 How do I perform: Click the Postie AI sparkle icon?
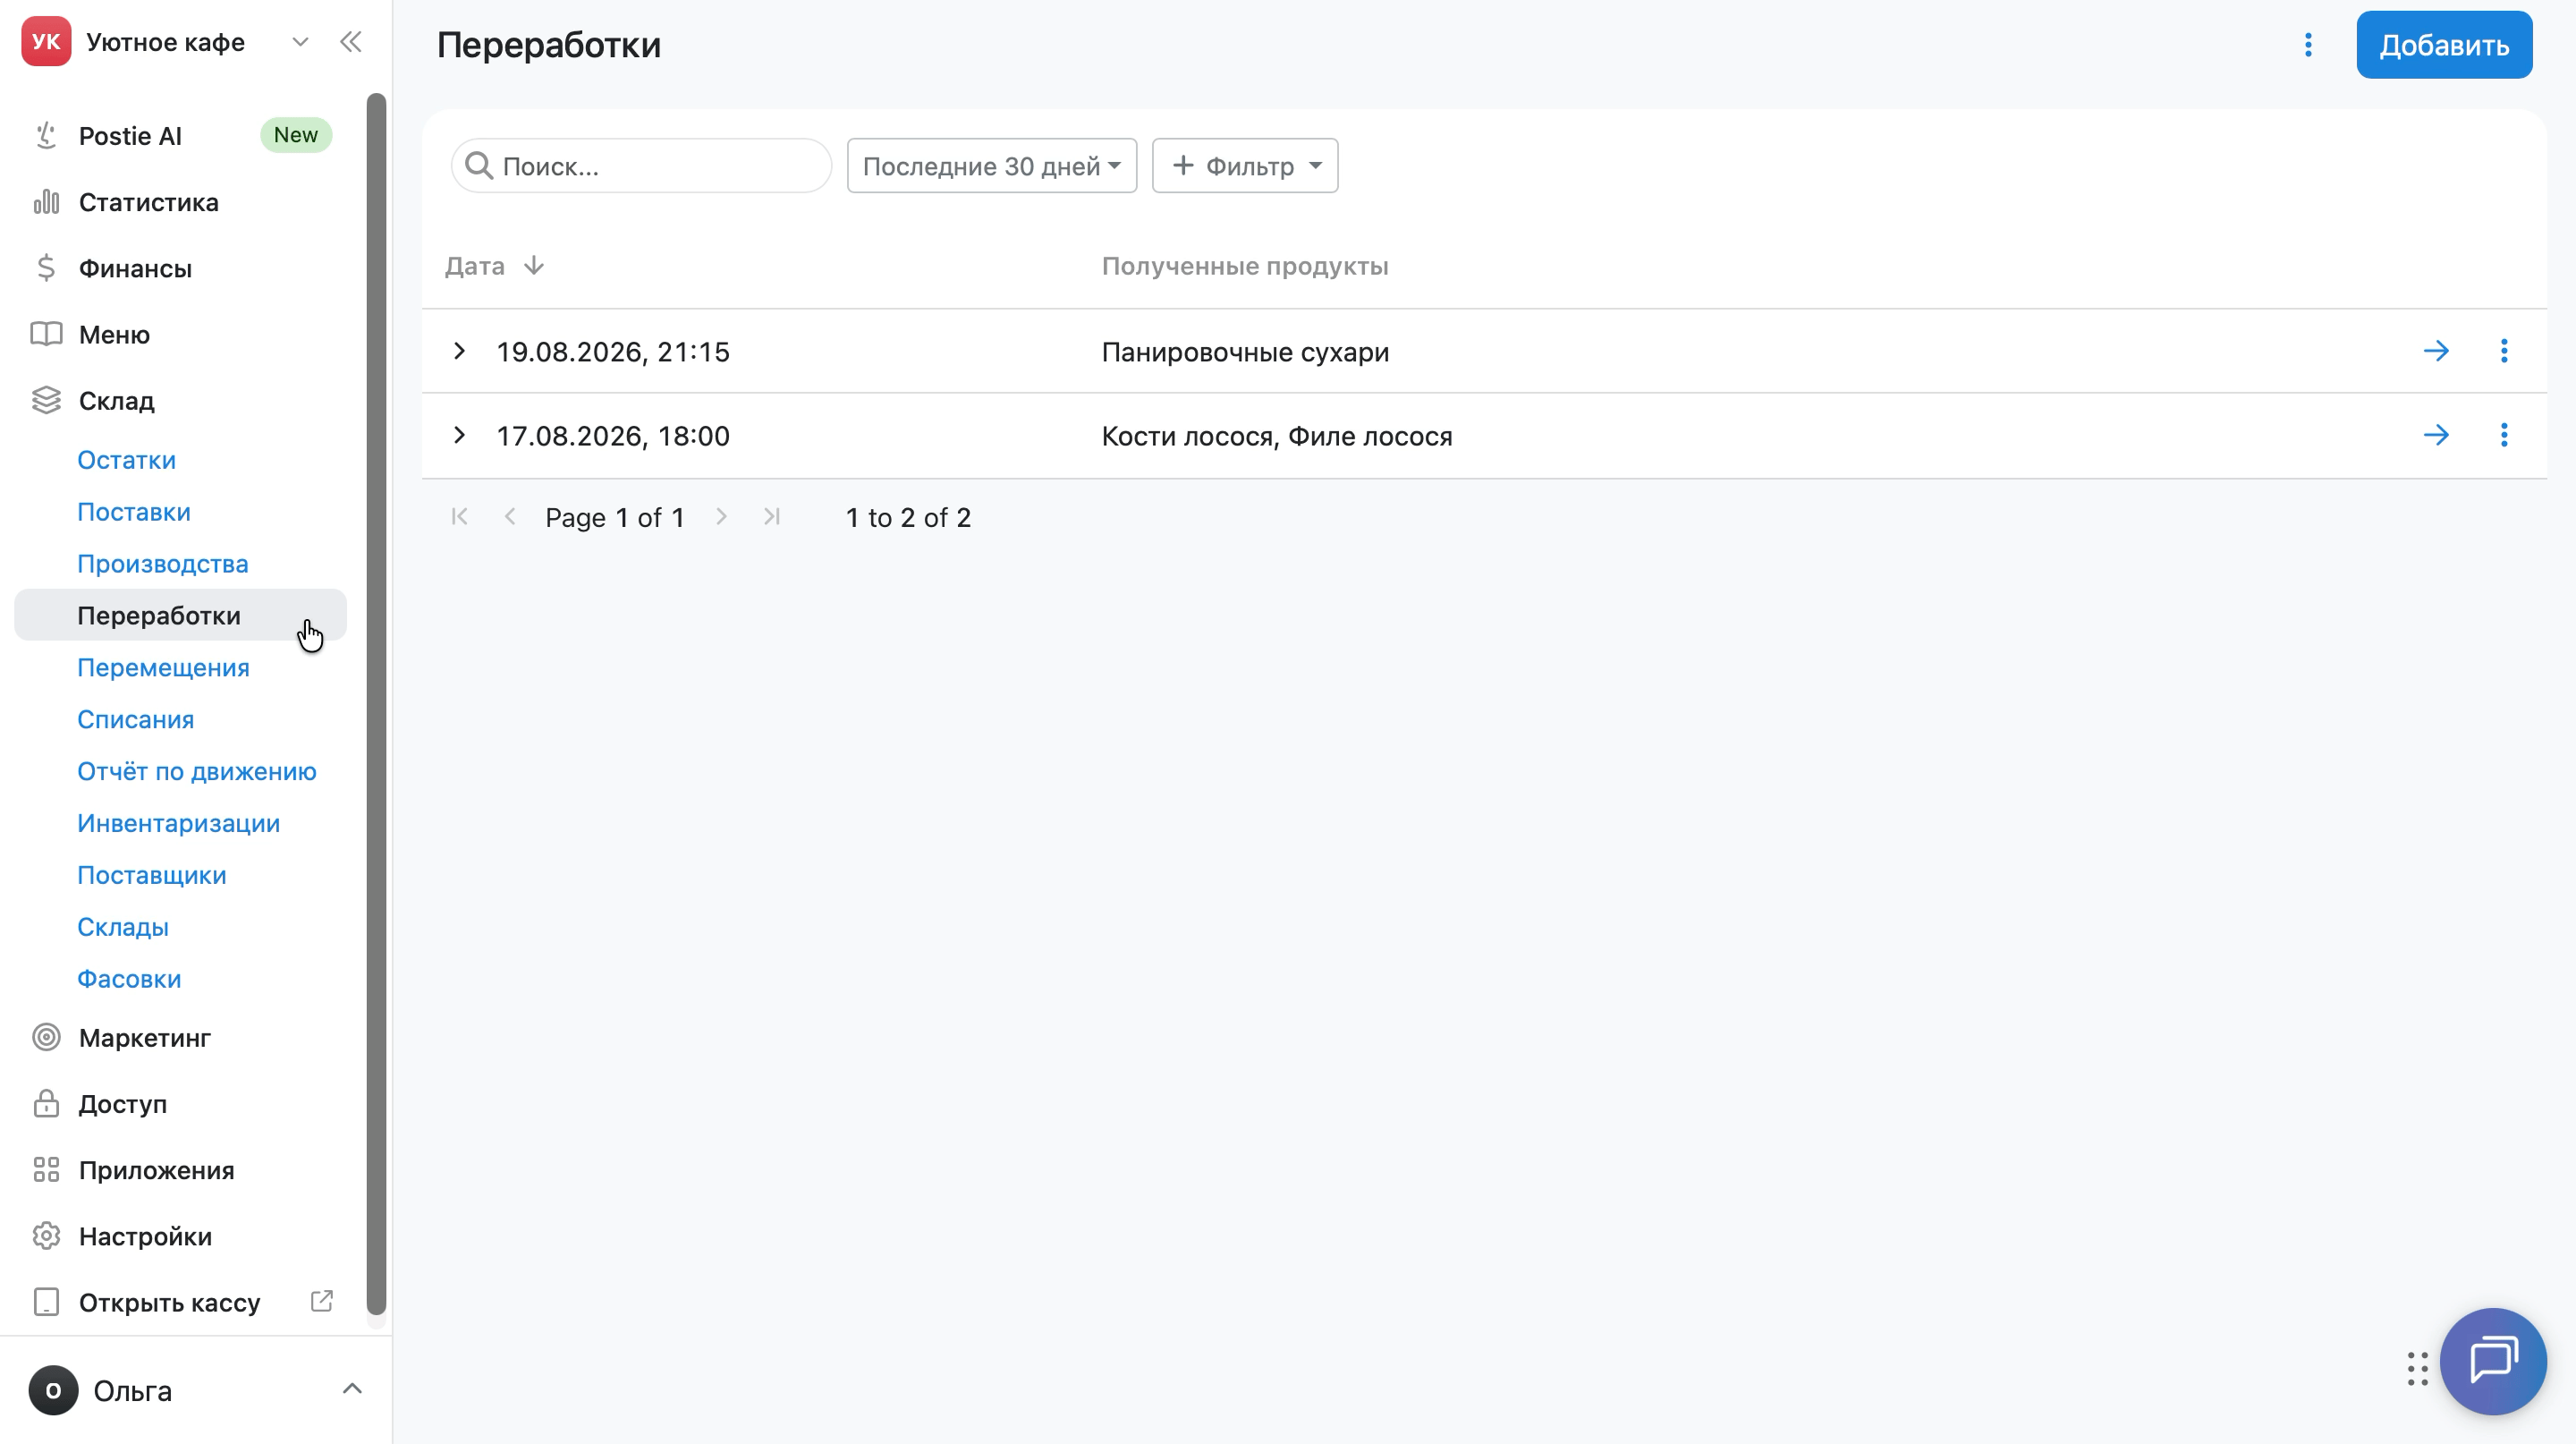click(46, 135)
